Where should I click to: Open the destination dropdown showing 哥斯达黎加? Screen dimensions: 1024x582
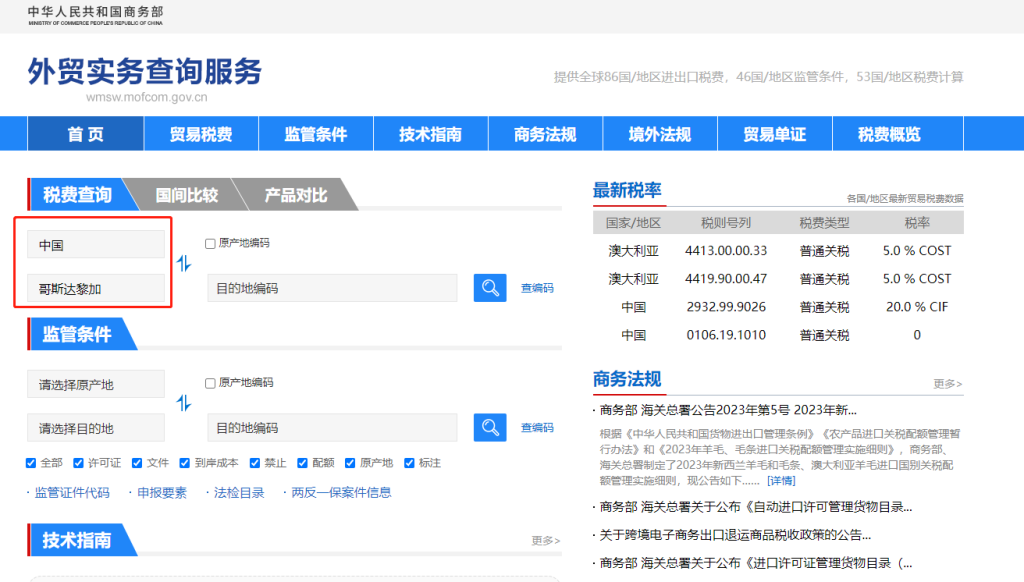tap(96, 289)
